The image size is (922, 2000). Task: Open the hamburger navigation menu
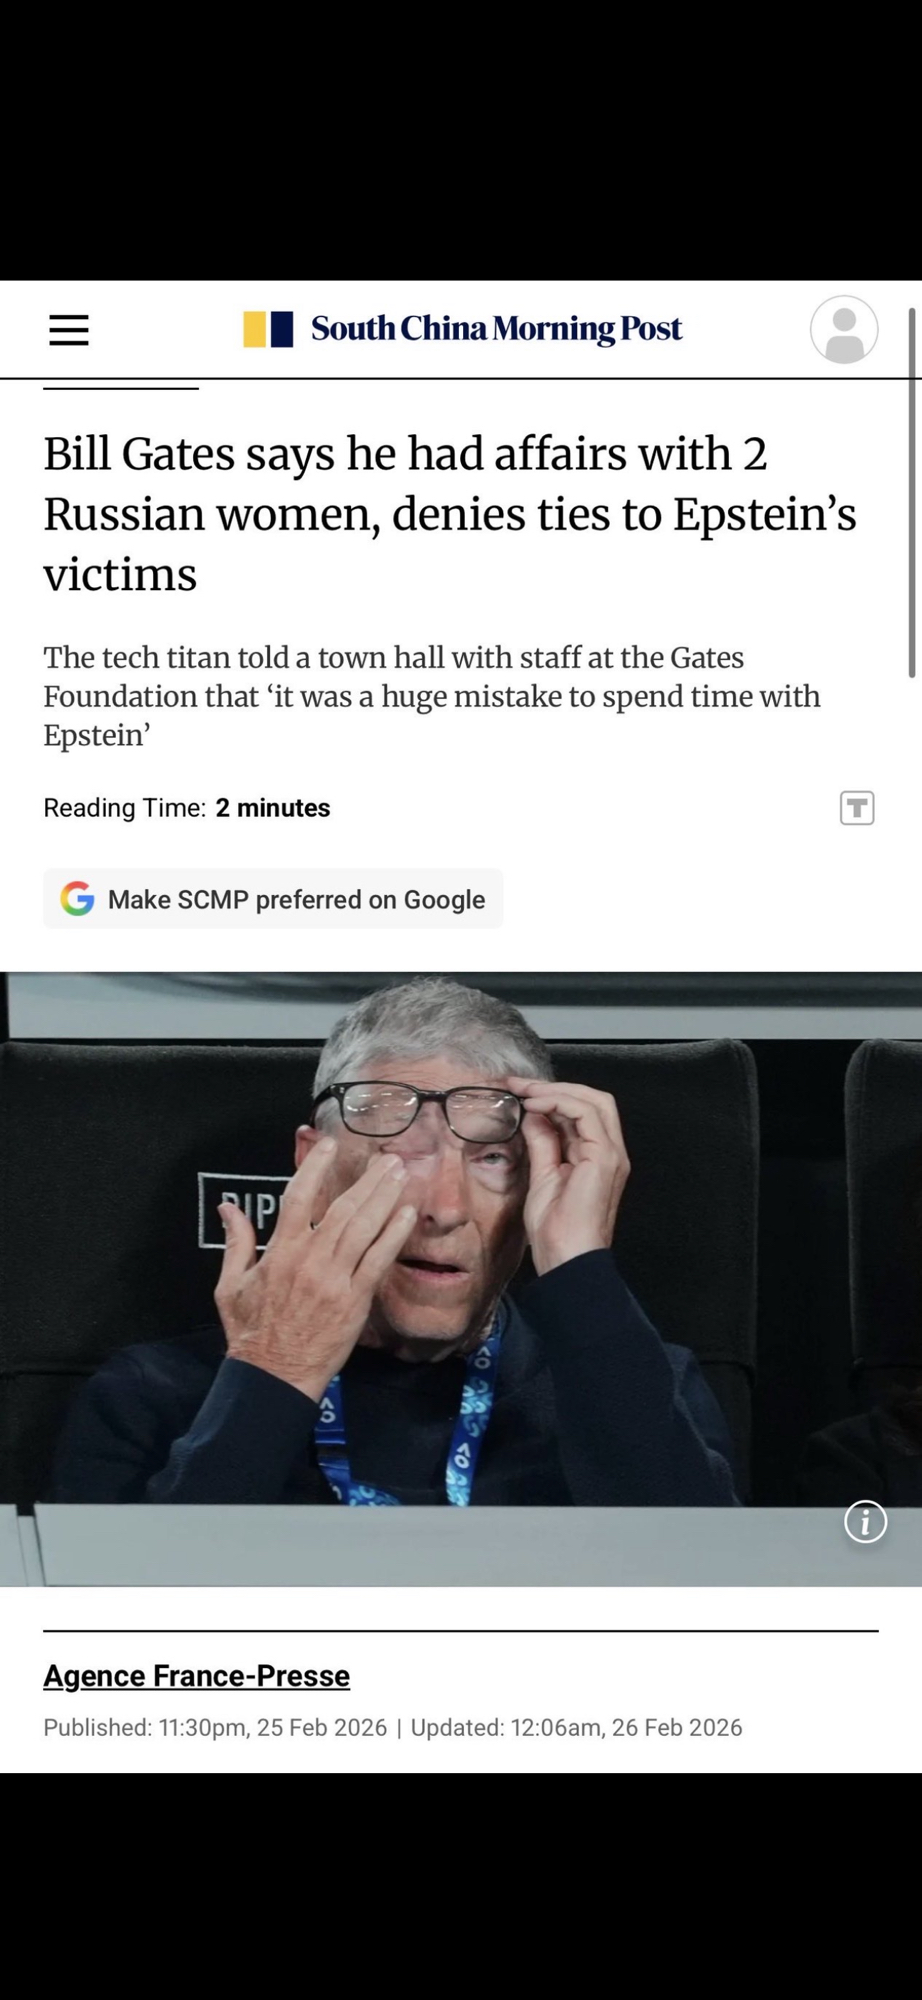[69, 330]
